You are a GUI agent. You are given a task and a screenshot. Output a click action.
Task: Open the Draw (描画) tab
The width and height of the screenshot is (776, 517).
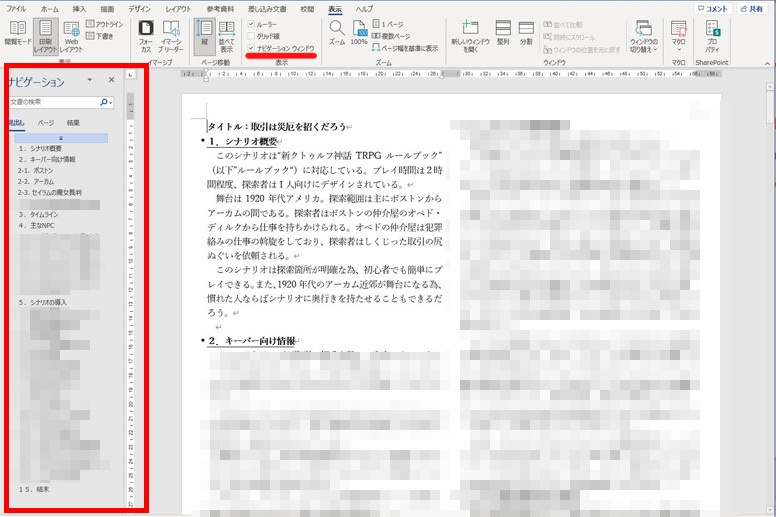click(x=107, y=9)
